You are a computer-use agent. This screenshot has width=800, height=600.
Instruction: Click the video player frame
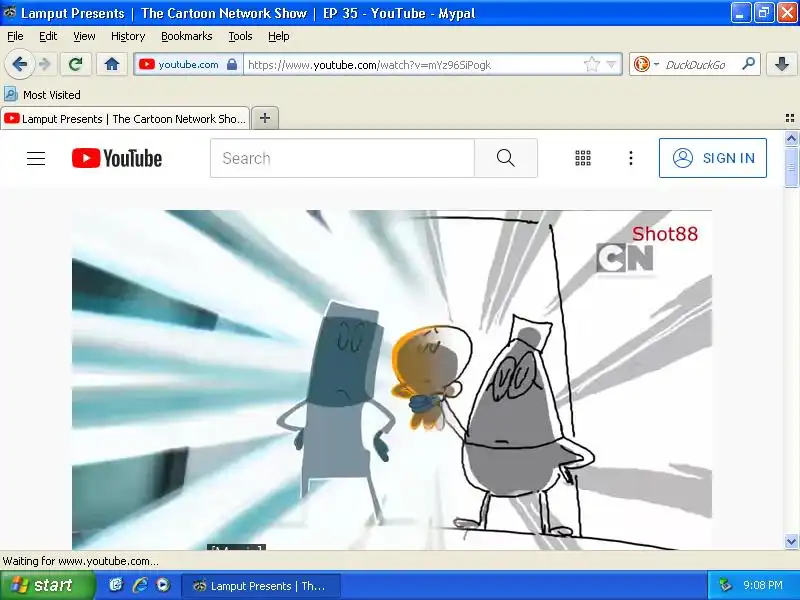click(392, 380)
